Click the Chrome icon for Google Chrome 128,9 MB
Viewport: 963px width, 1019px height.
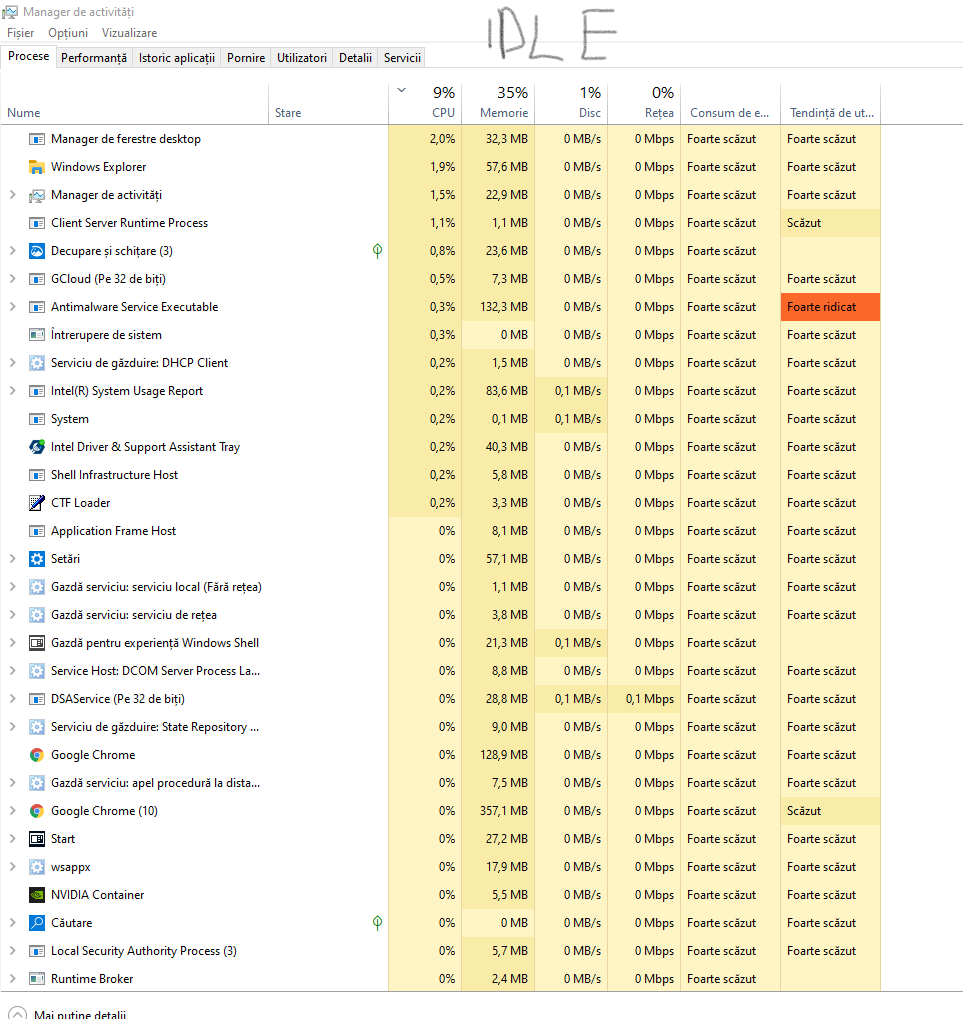pos(37,755)
